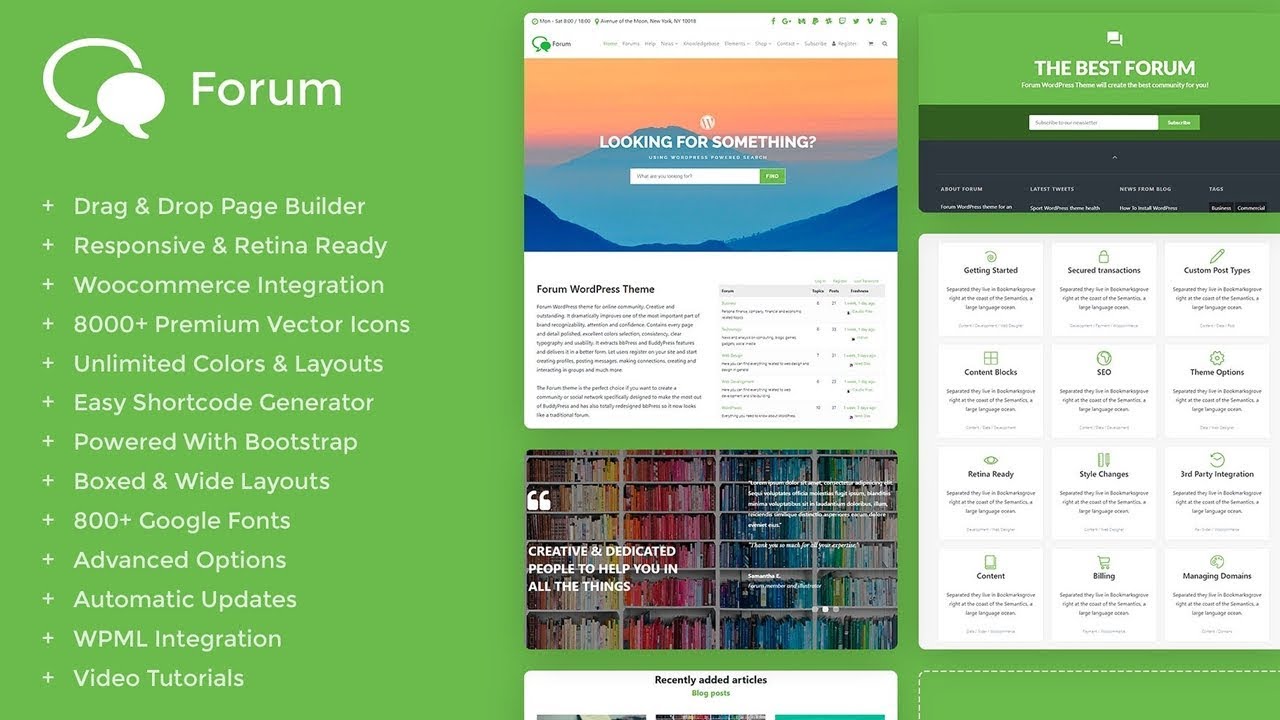Open the Knowledgebase menu item

(701, 44)
